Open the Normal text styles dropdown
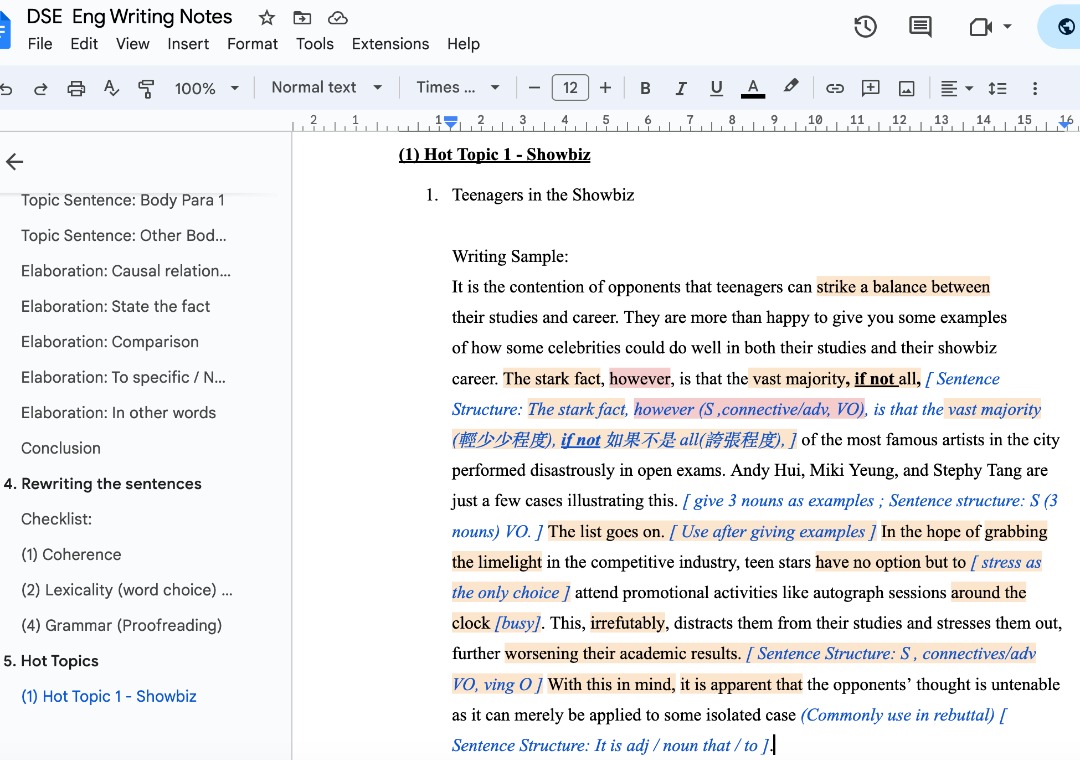 [326, 88]
